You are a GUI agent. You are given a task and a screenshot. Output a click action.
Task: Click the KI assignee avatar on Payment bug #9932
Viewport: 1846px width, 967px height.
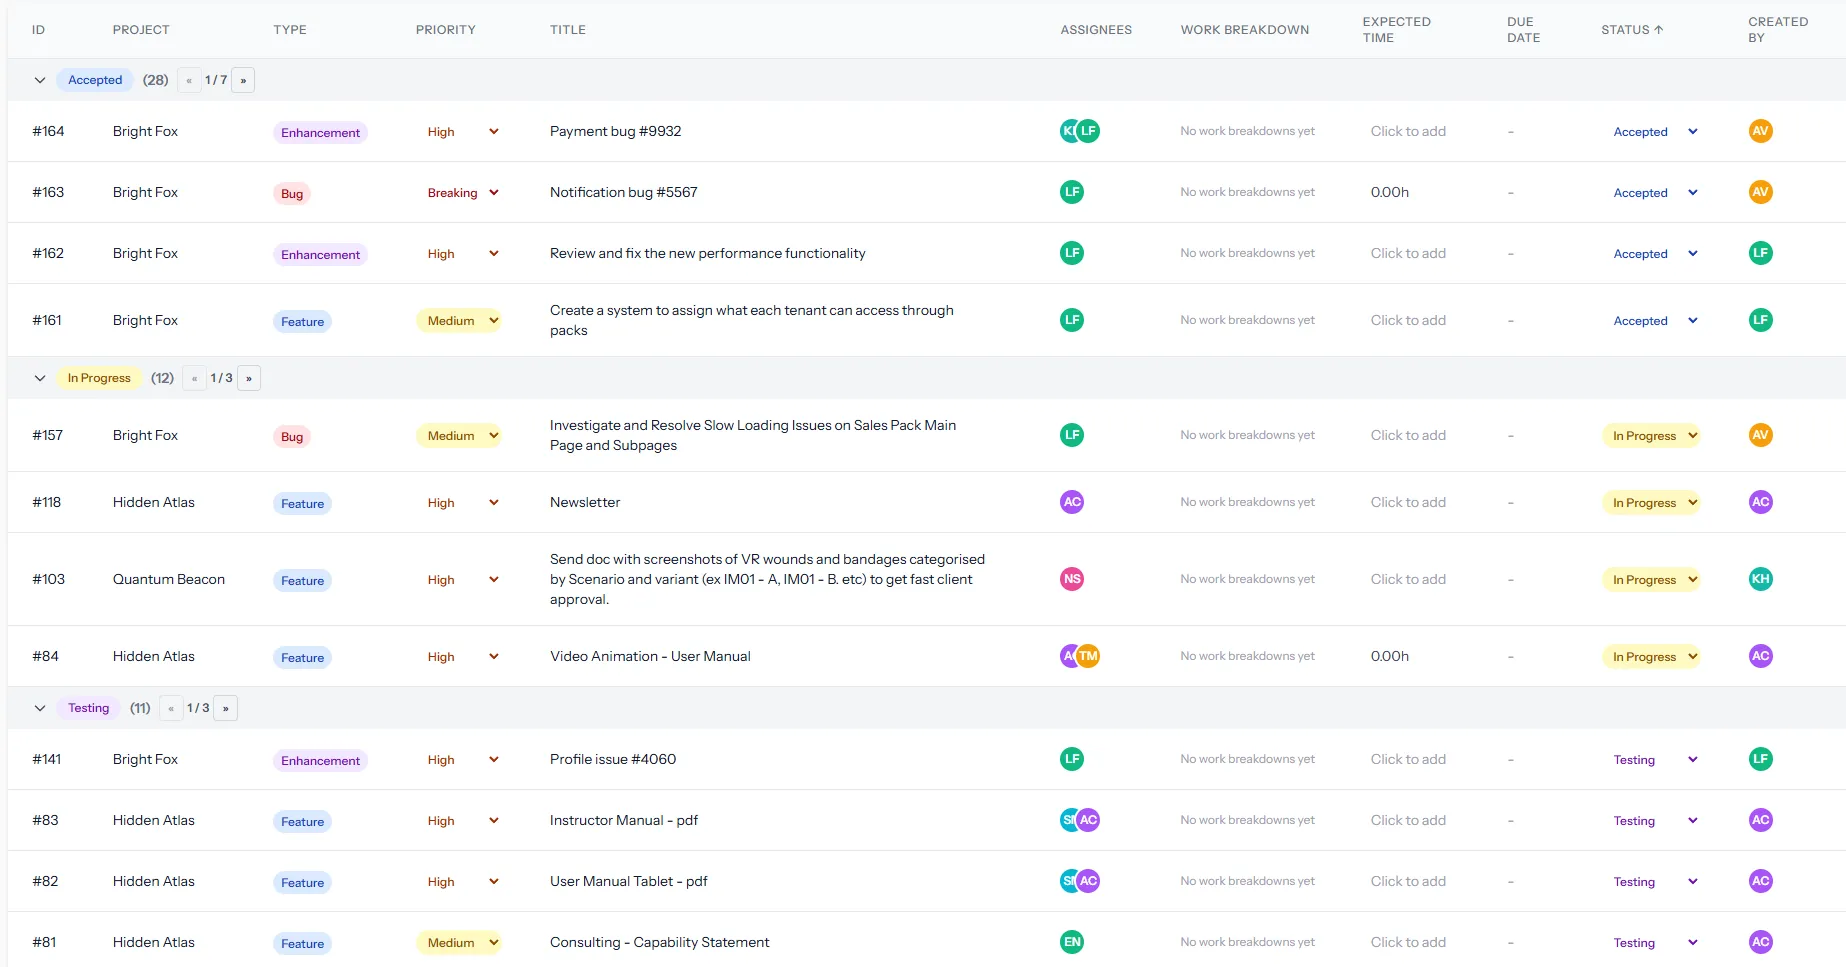(x=1068, y=130)
